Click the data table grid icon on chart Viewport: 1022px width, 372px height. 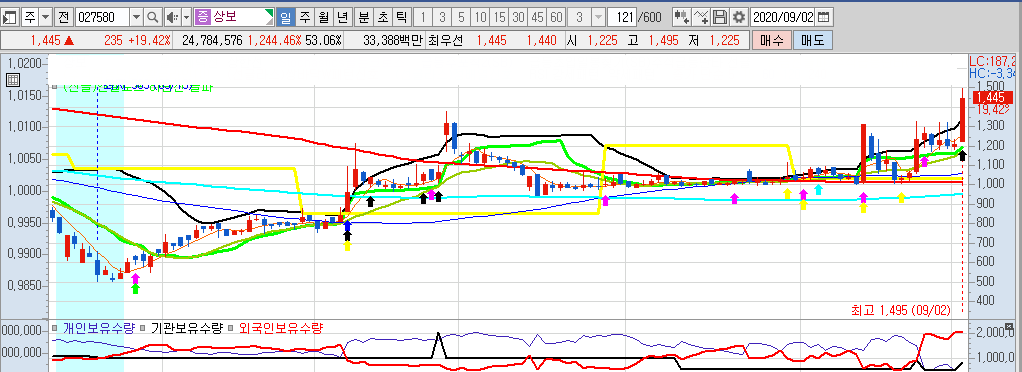click(12, 81)
